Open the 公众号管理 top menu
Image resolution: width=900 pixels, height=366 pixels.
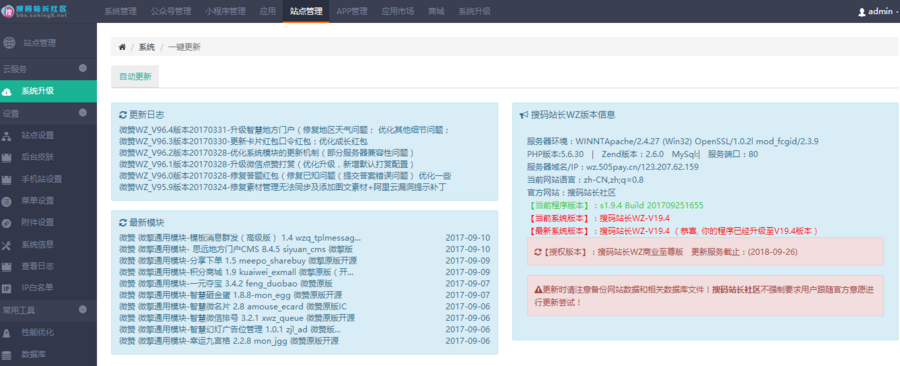coord(170,11)
